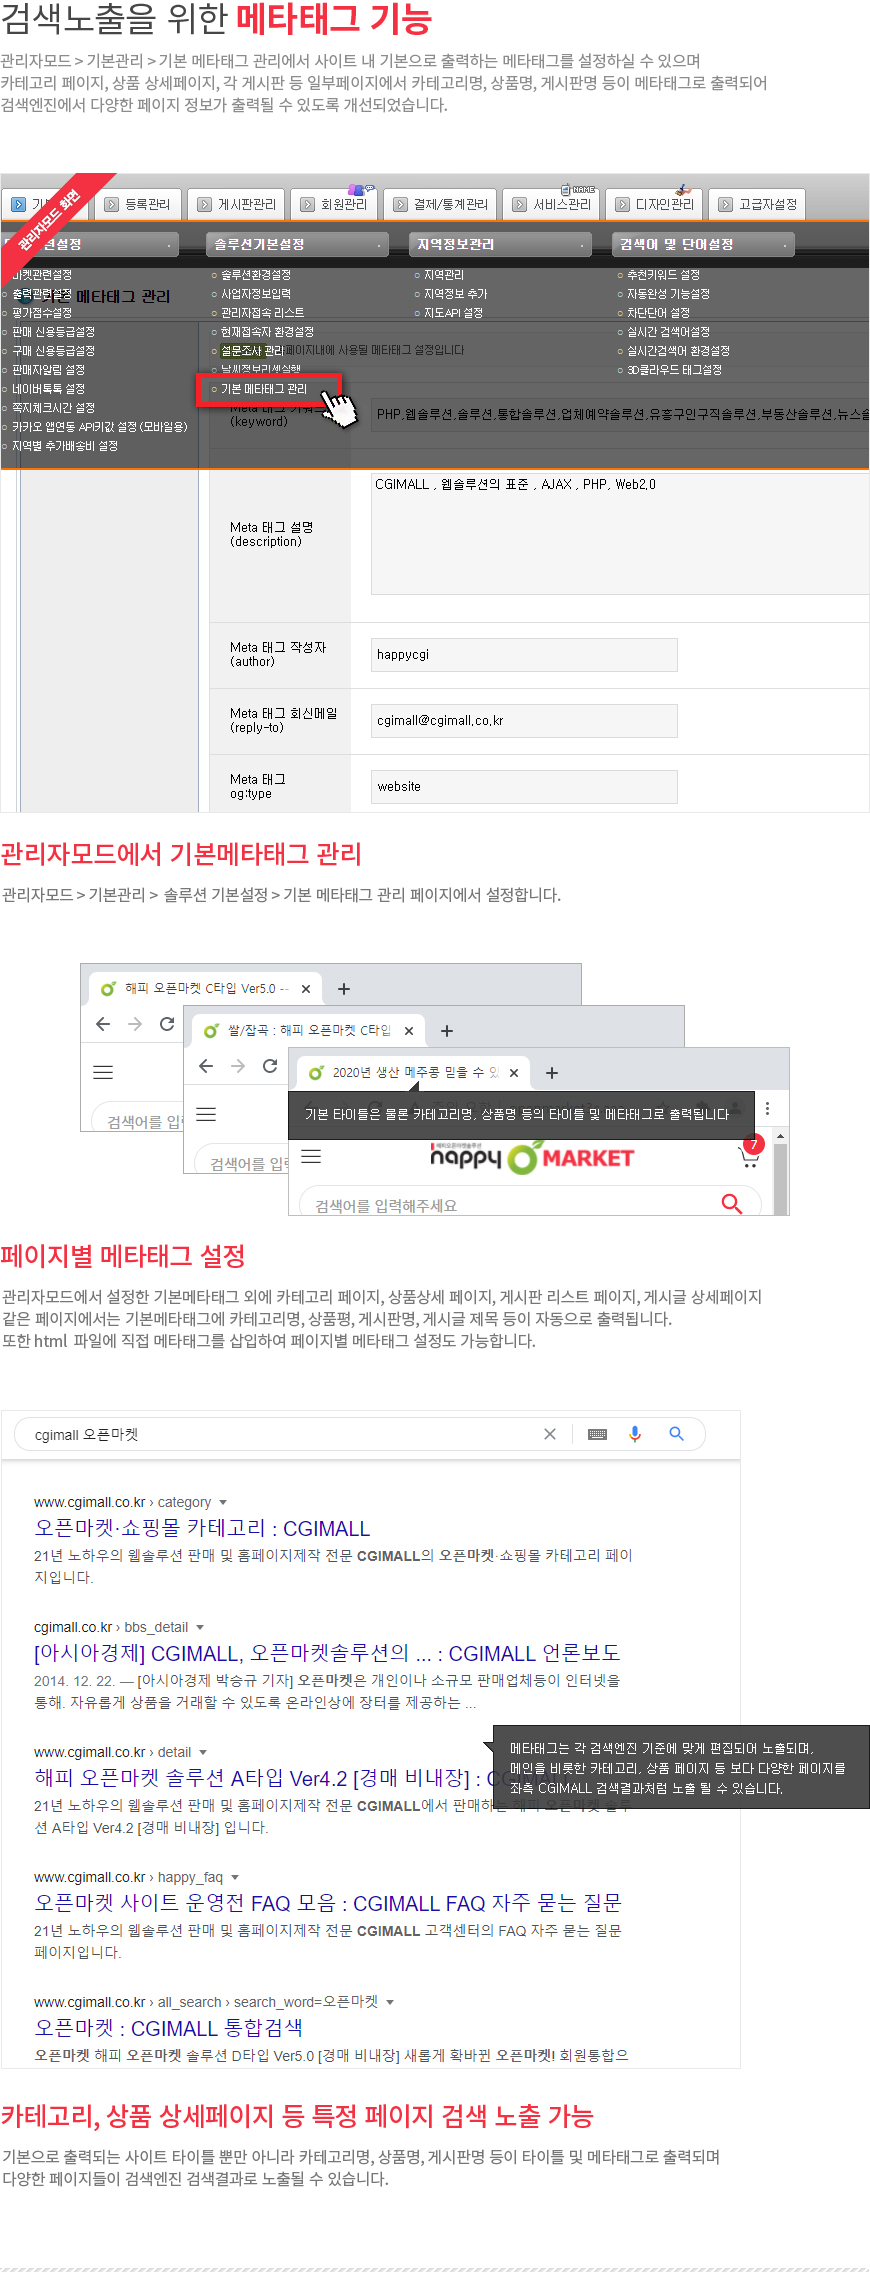Click back arrow in 쌀/잡곡 browser window
The height and width of the screenshot is (2273, 870).
[x=206, y=1066]
